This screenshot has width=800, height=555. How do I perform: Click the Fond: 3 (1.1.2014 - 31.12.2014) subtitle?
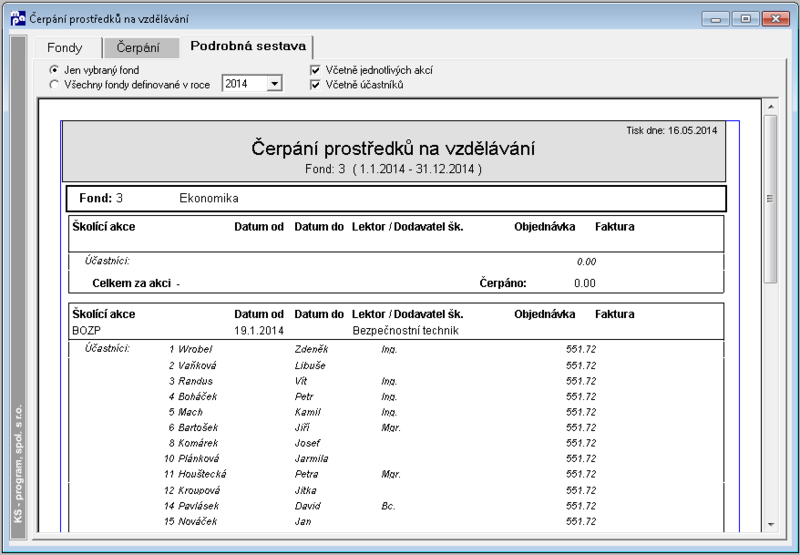tap(393, 169)
